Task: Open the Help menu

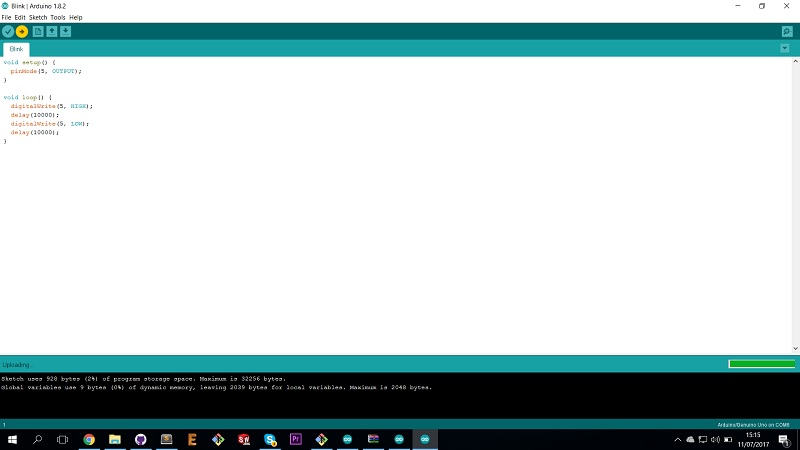Action: point(76,17)
